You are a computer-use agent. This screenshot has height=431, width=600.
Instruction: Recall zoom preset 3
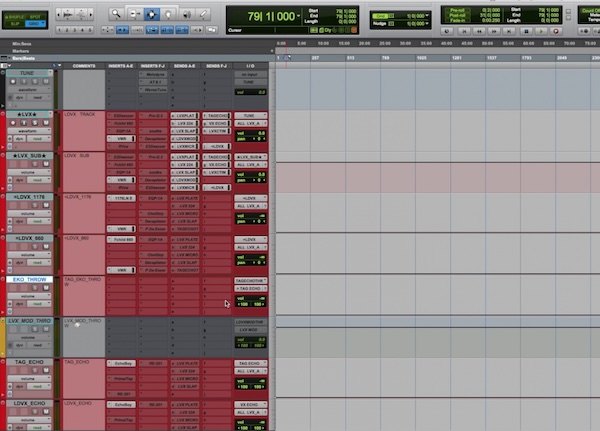coord(75,29)
